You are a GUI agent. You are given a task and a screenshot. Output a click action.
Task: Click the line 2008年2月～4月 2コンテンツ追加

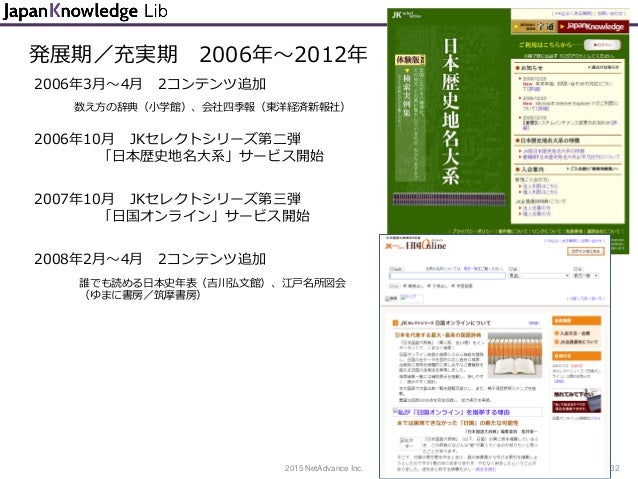[150, 259]
